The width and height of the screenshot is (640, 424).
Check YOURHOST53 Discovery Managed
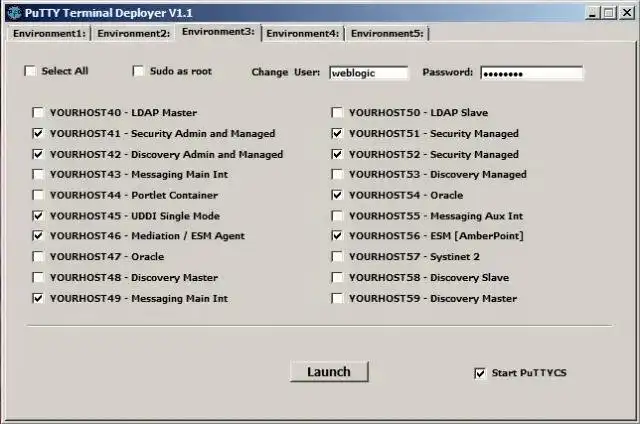tap(337, 175)
